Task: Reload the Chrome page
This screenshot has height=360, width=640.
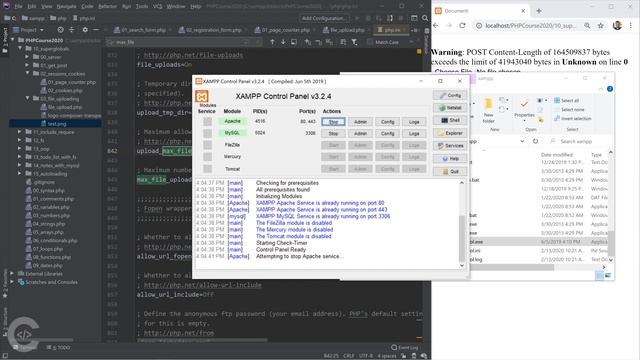Action: (x=462, y=25)
